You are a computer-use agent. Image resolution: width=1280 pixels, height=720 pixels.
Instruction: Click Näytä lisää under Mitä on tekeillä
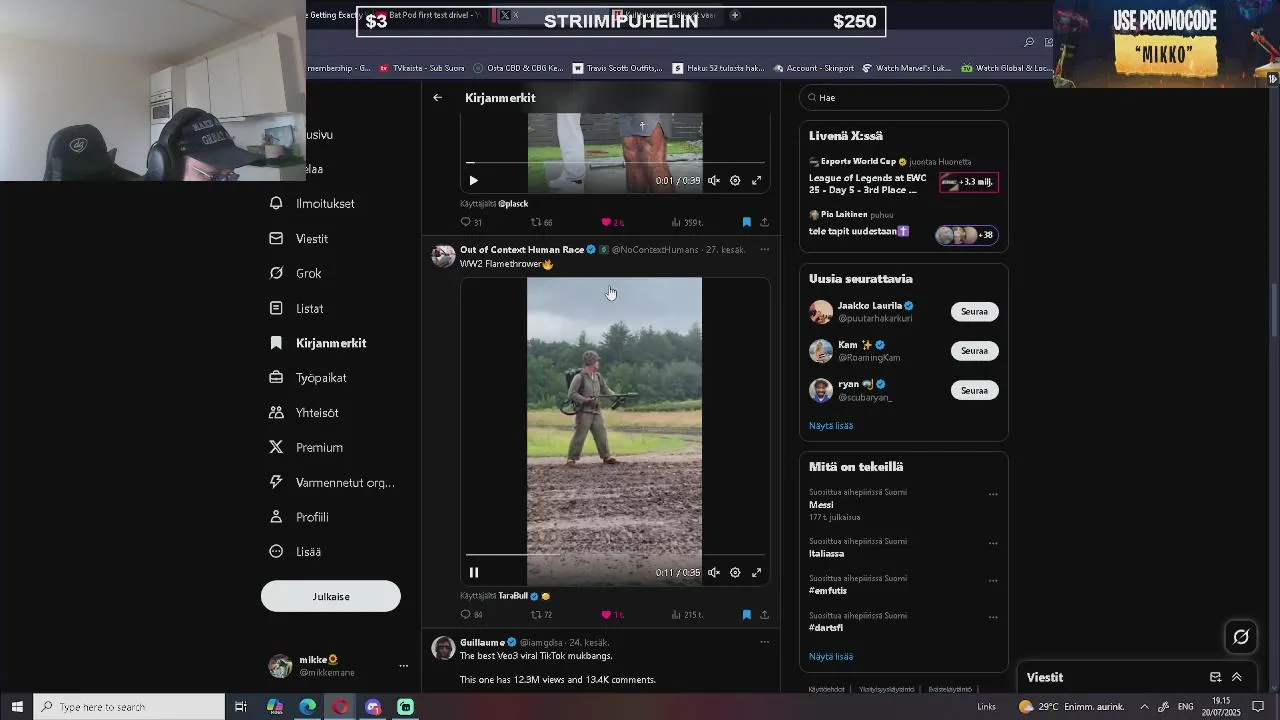point(831,657)
